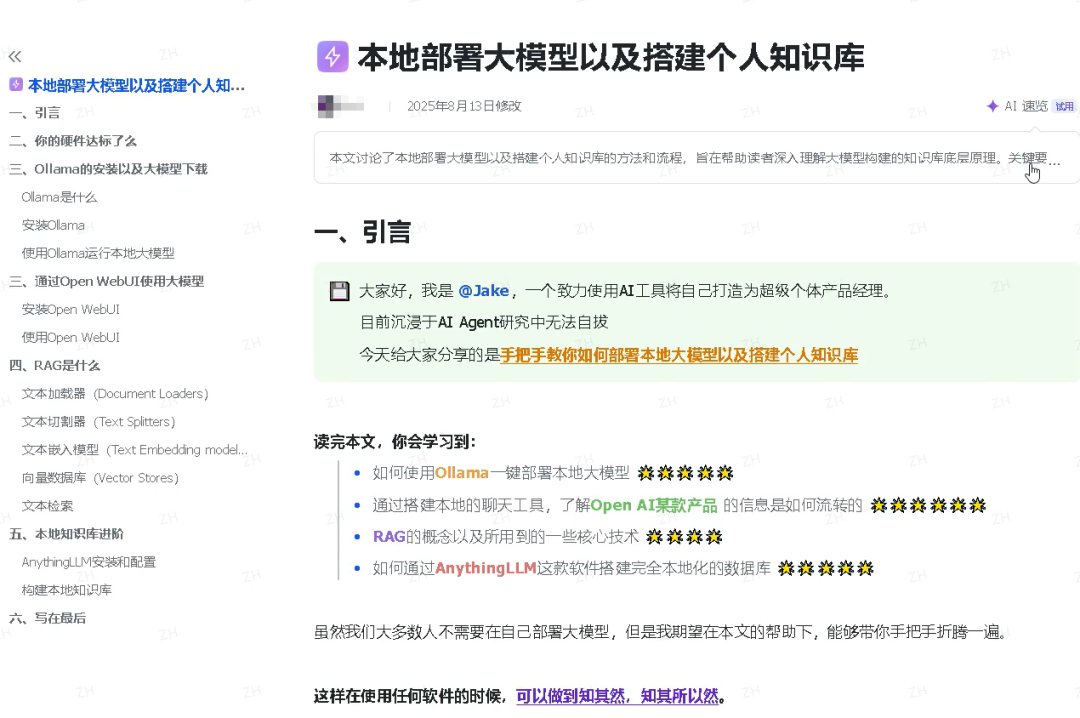The width and height of the screenshot is (1080, 718).
Task: Go to AnythingLLM安装和配置 subsection
Action: 88,562
